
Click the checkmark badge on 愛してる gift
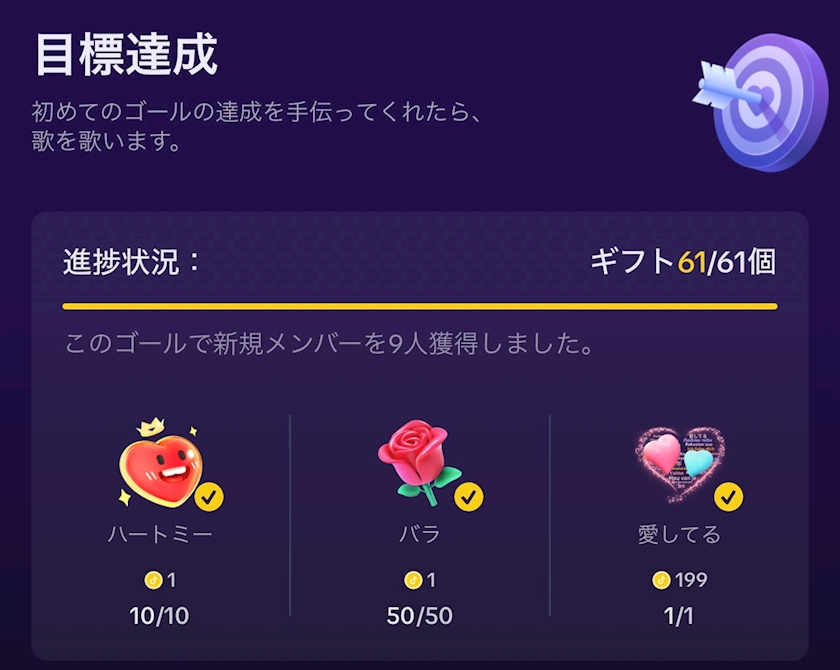729,496
